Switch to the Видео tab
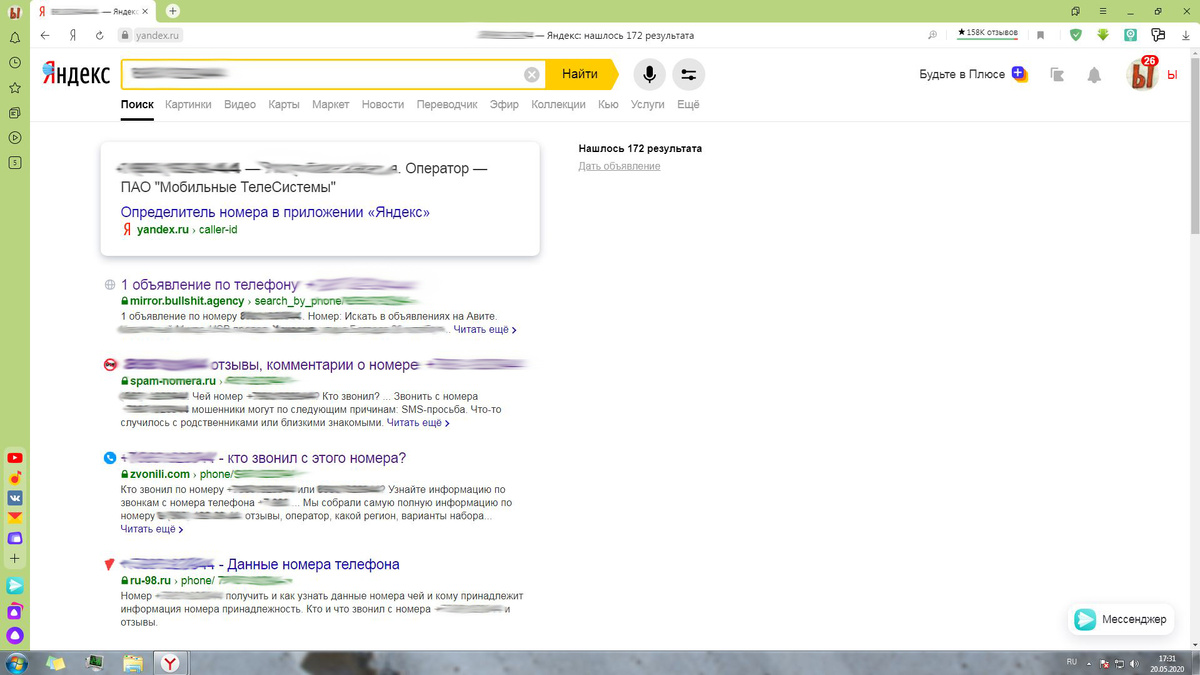Screen dimensions: 1200x675 tap(240, 104)
